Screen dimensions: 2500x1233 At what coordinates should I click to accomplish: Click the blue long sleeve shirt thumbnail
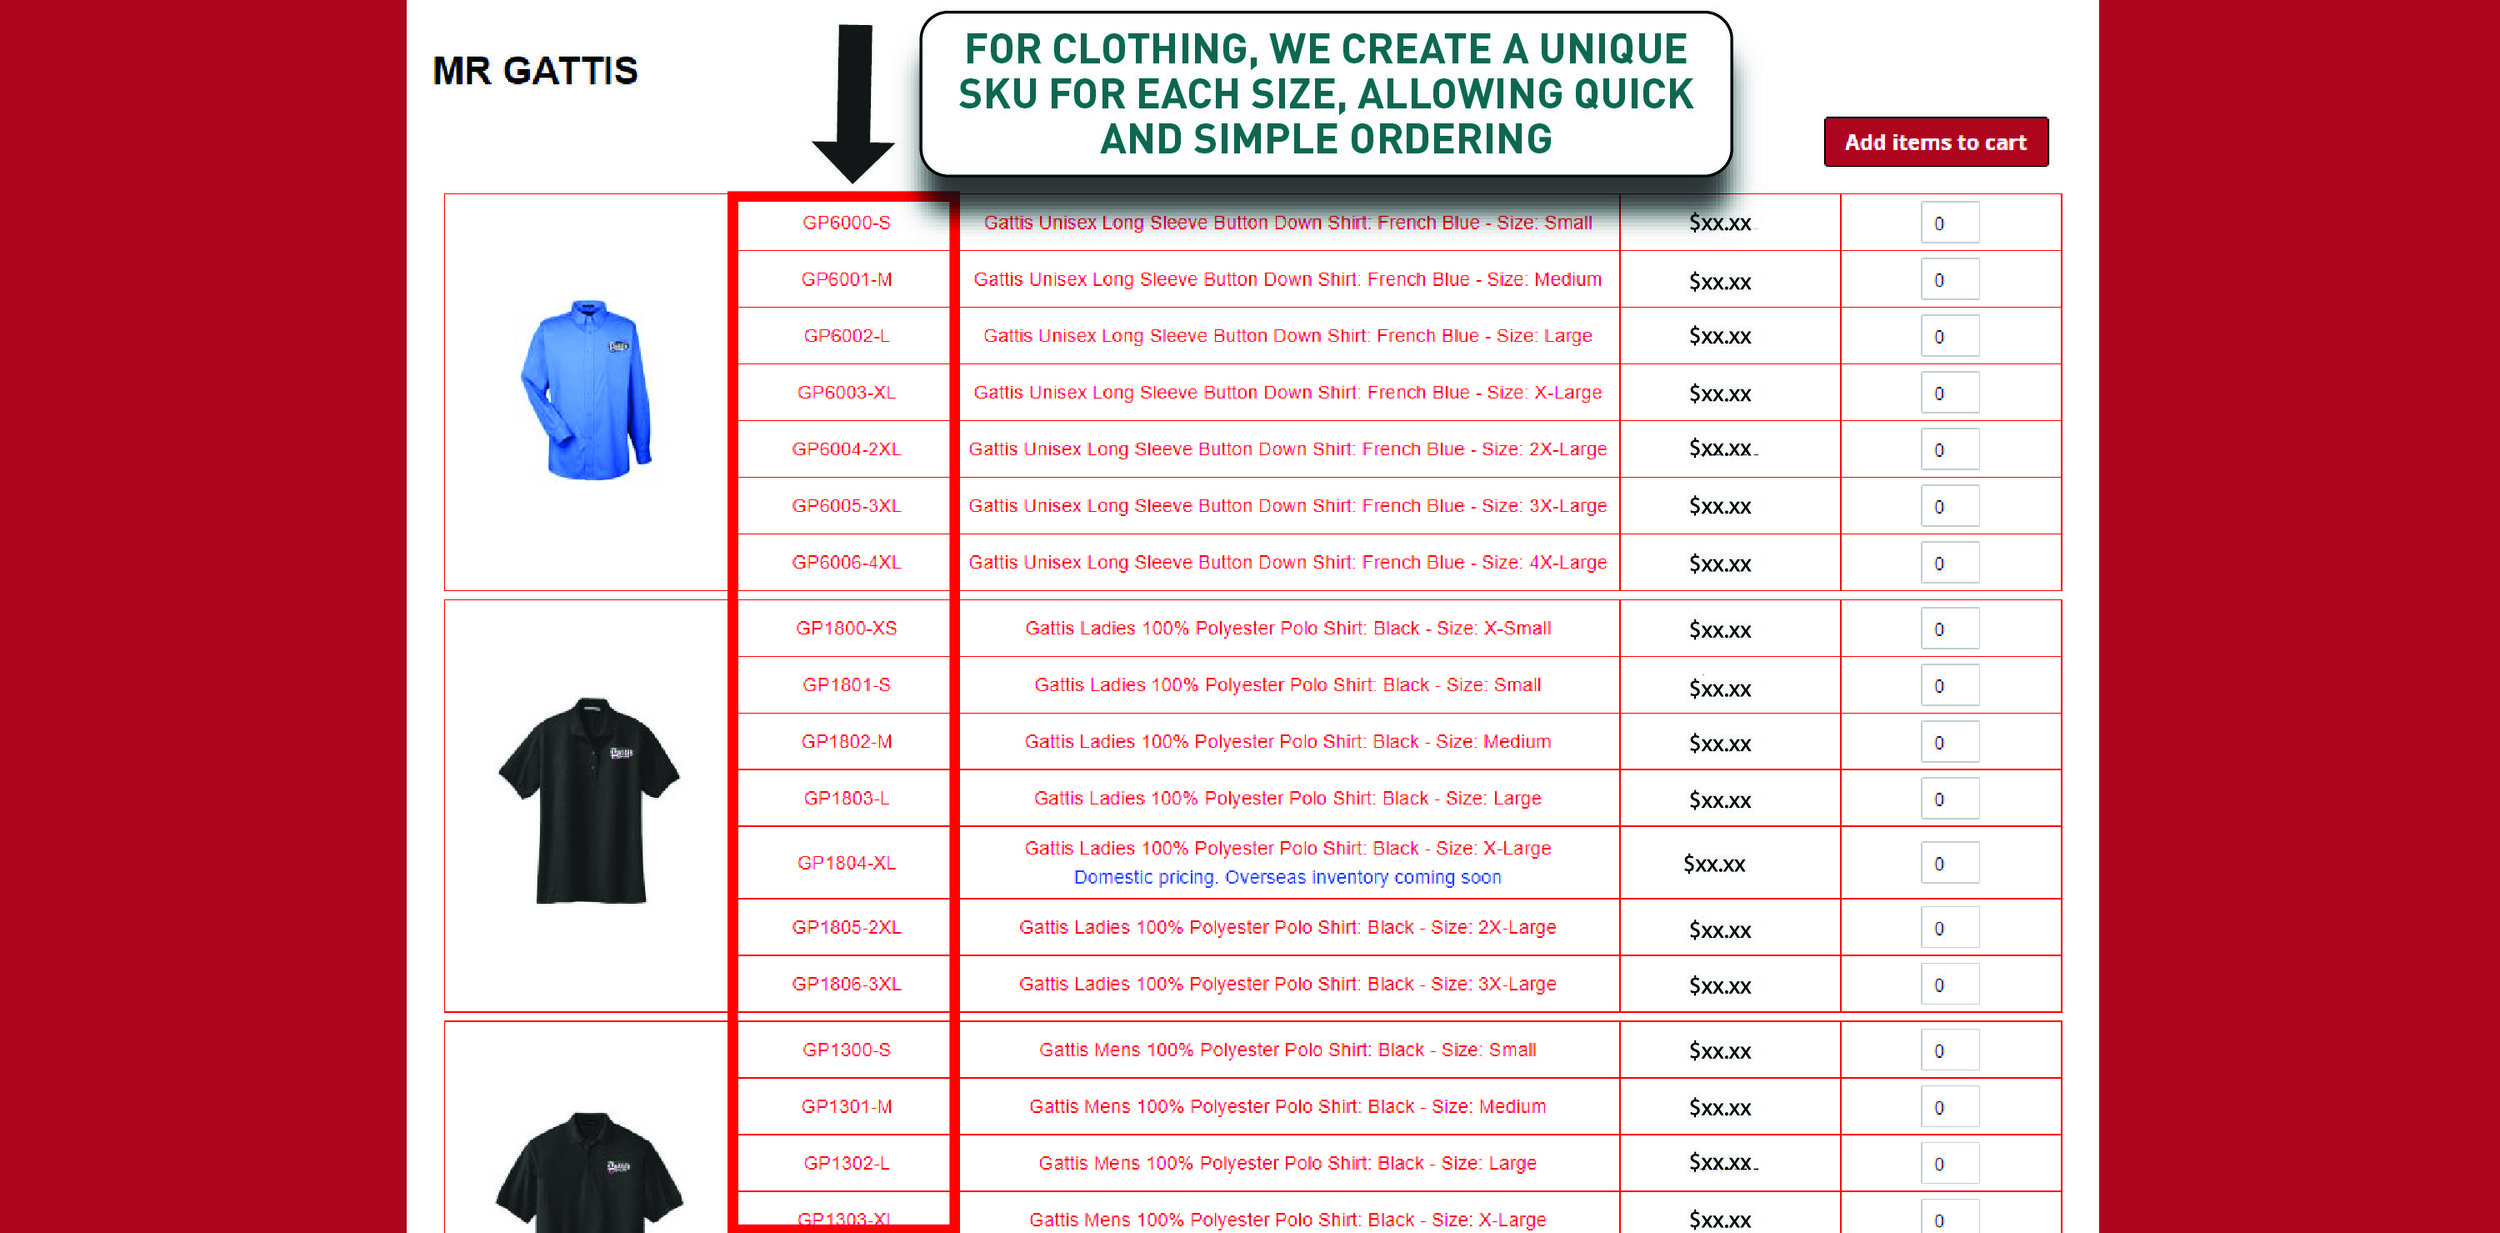pos(596,389)
